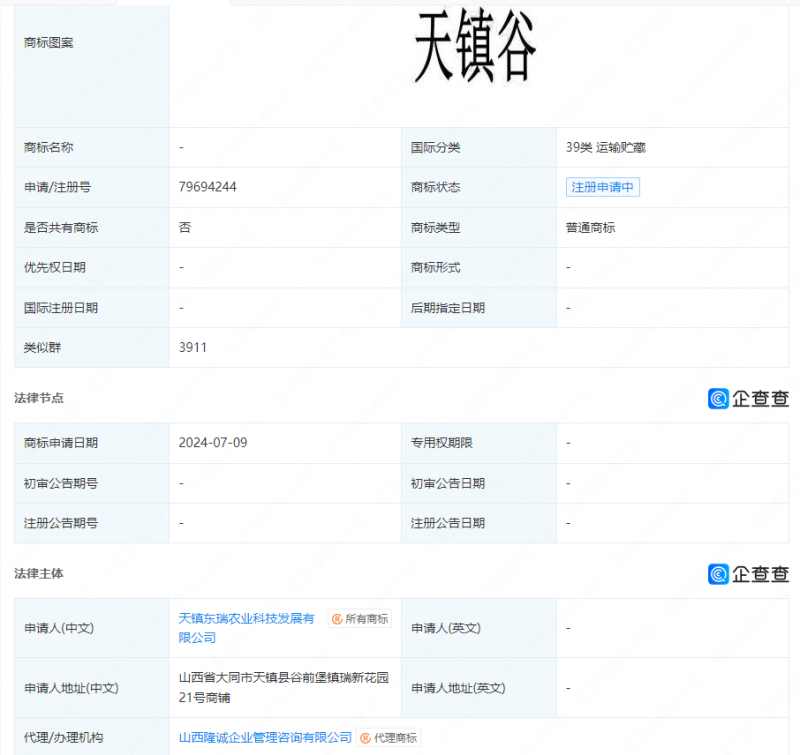Click the 企查查 logo beside 法律主体
Viewport: 800px width, 755px height.
pyautogui.click(x=748, y=574)
